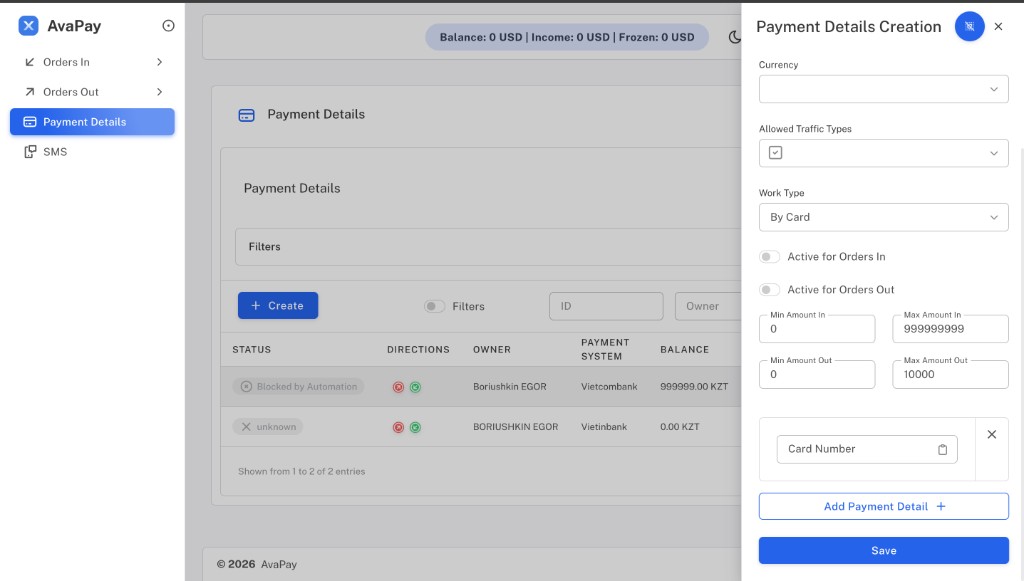Click the Card Number input field
This screenshot has width=1024, height=581.
pos(867,449)
